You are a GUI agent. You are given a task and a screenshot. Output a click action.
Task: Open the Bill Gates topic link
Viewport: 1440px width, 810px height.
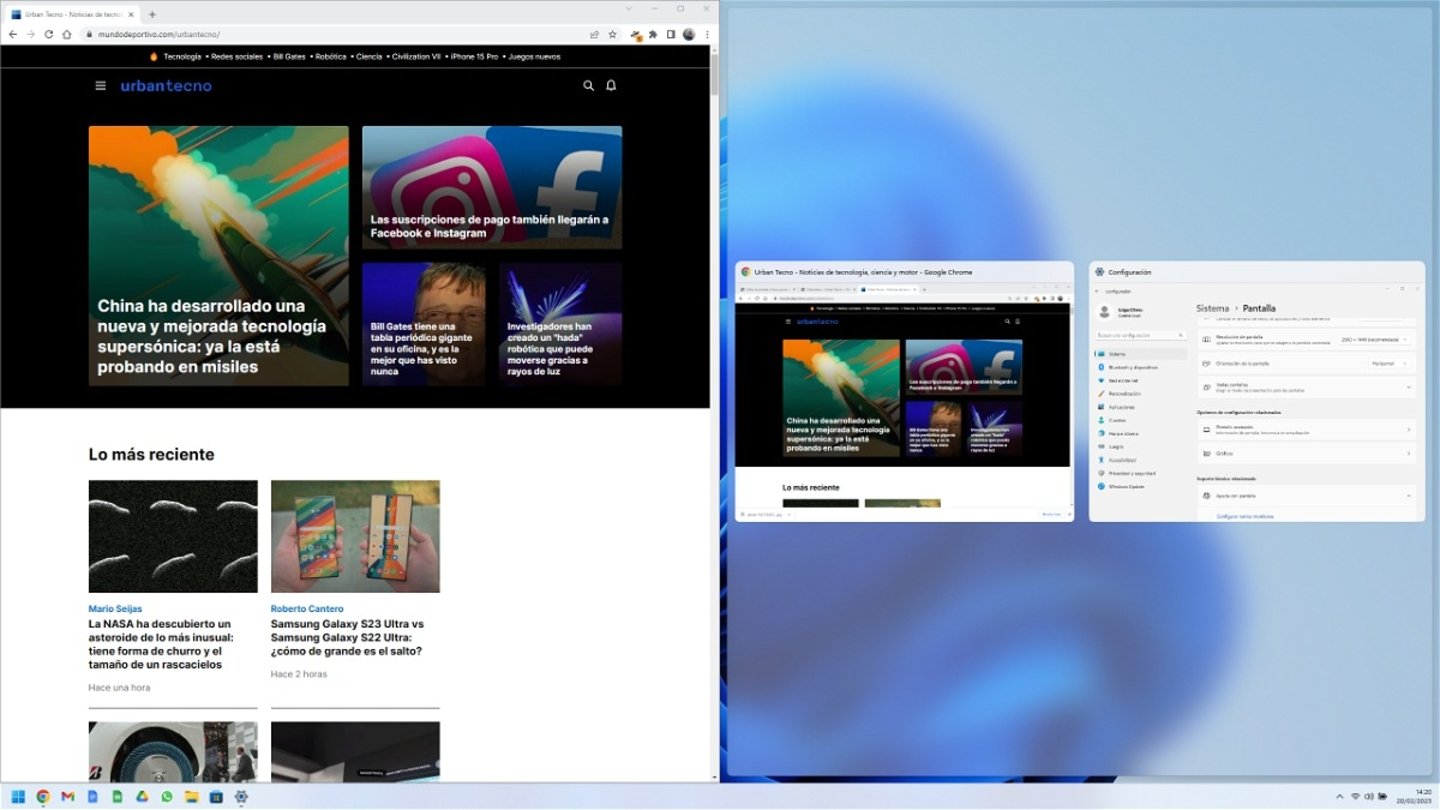coord(289,57)
